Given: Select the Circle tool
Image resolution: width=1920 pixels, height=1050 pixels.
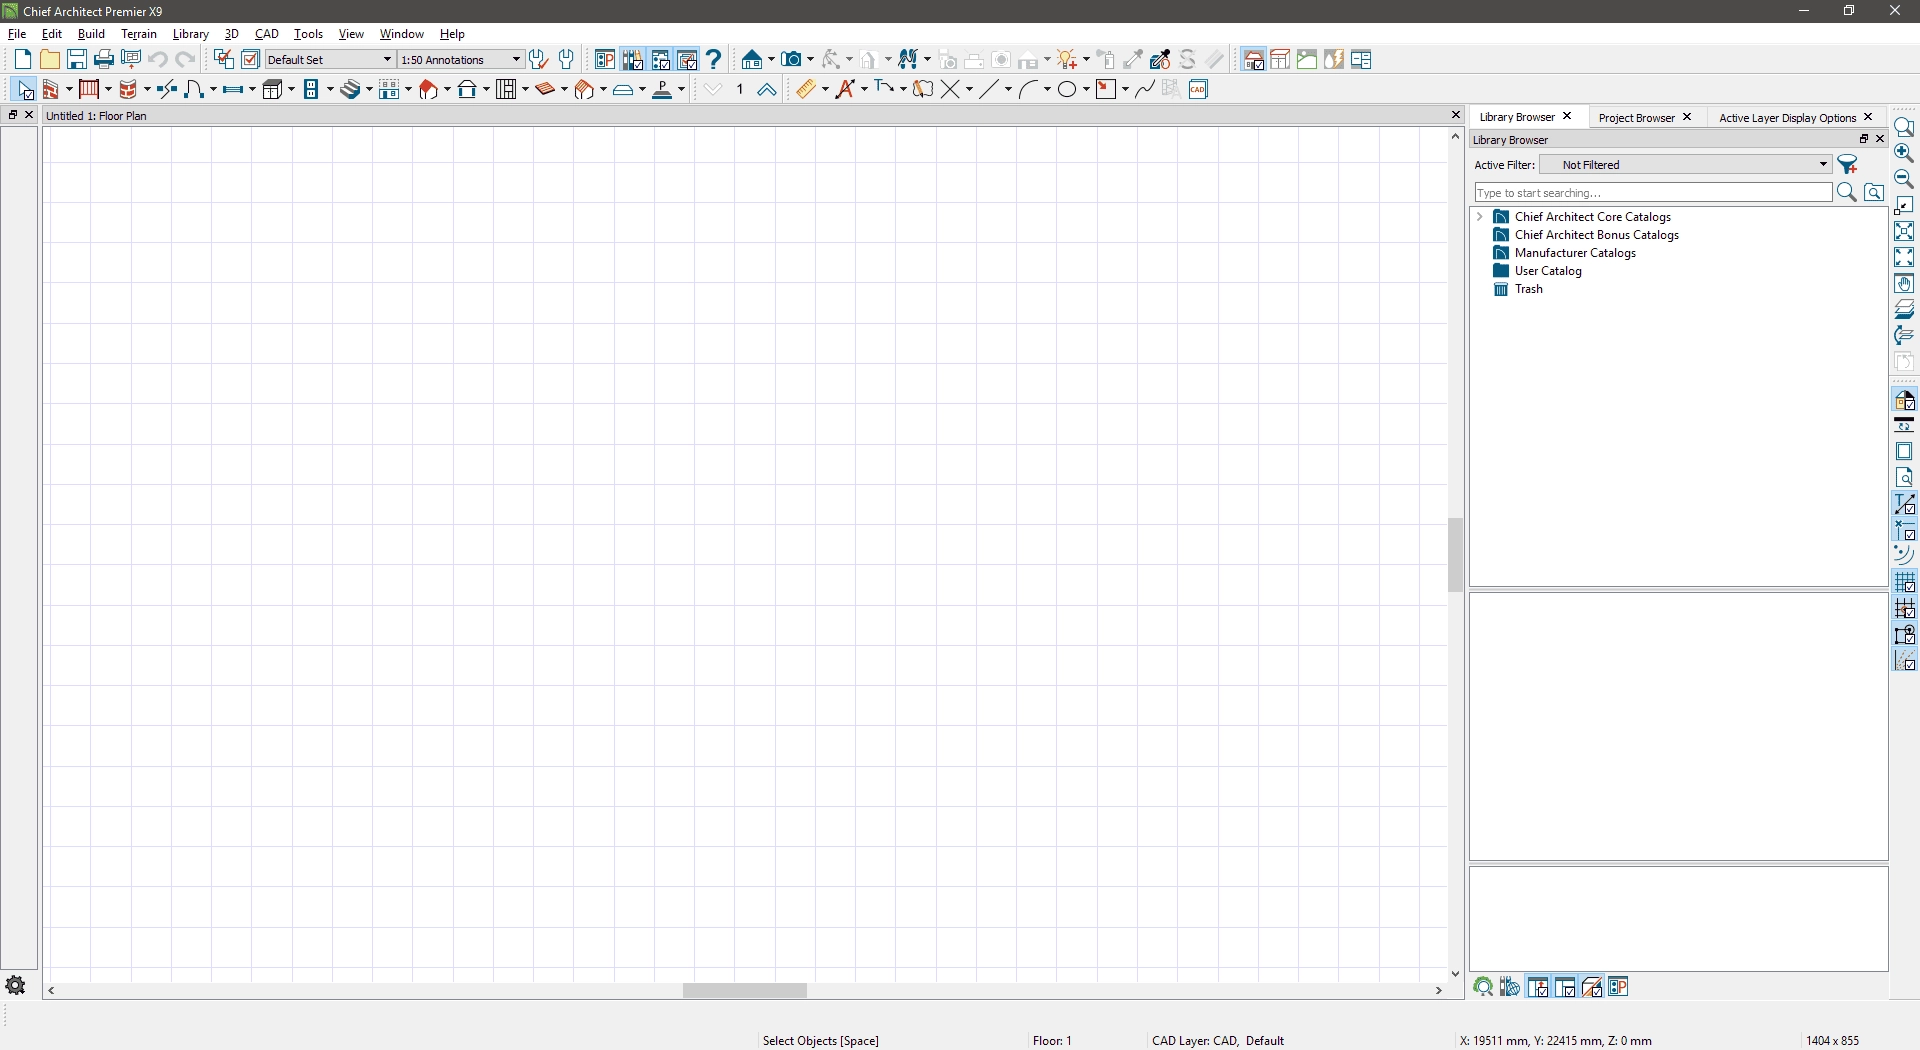Looking at the screenshot, I should [1067, 90].
